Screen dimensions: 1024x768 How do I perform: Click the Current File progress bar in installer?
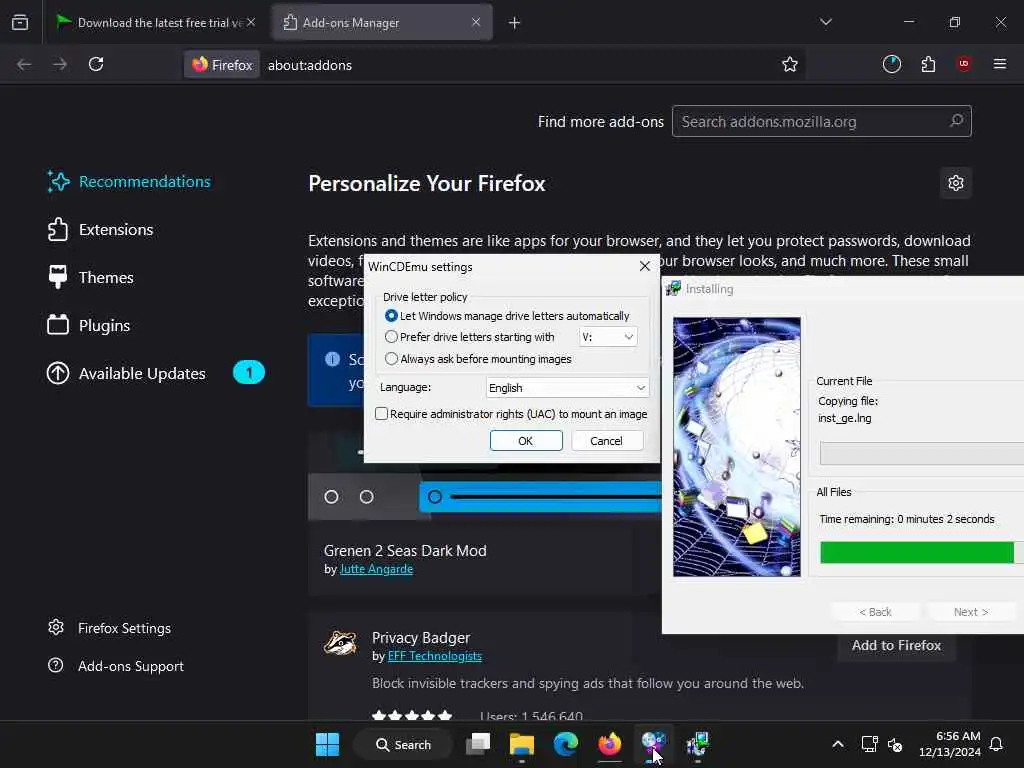(x=921, y=453)
